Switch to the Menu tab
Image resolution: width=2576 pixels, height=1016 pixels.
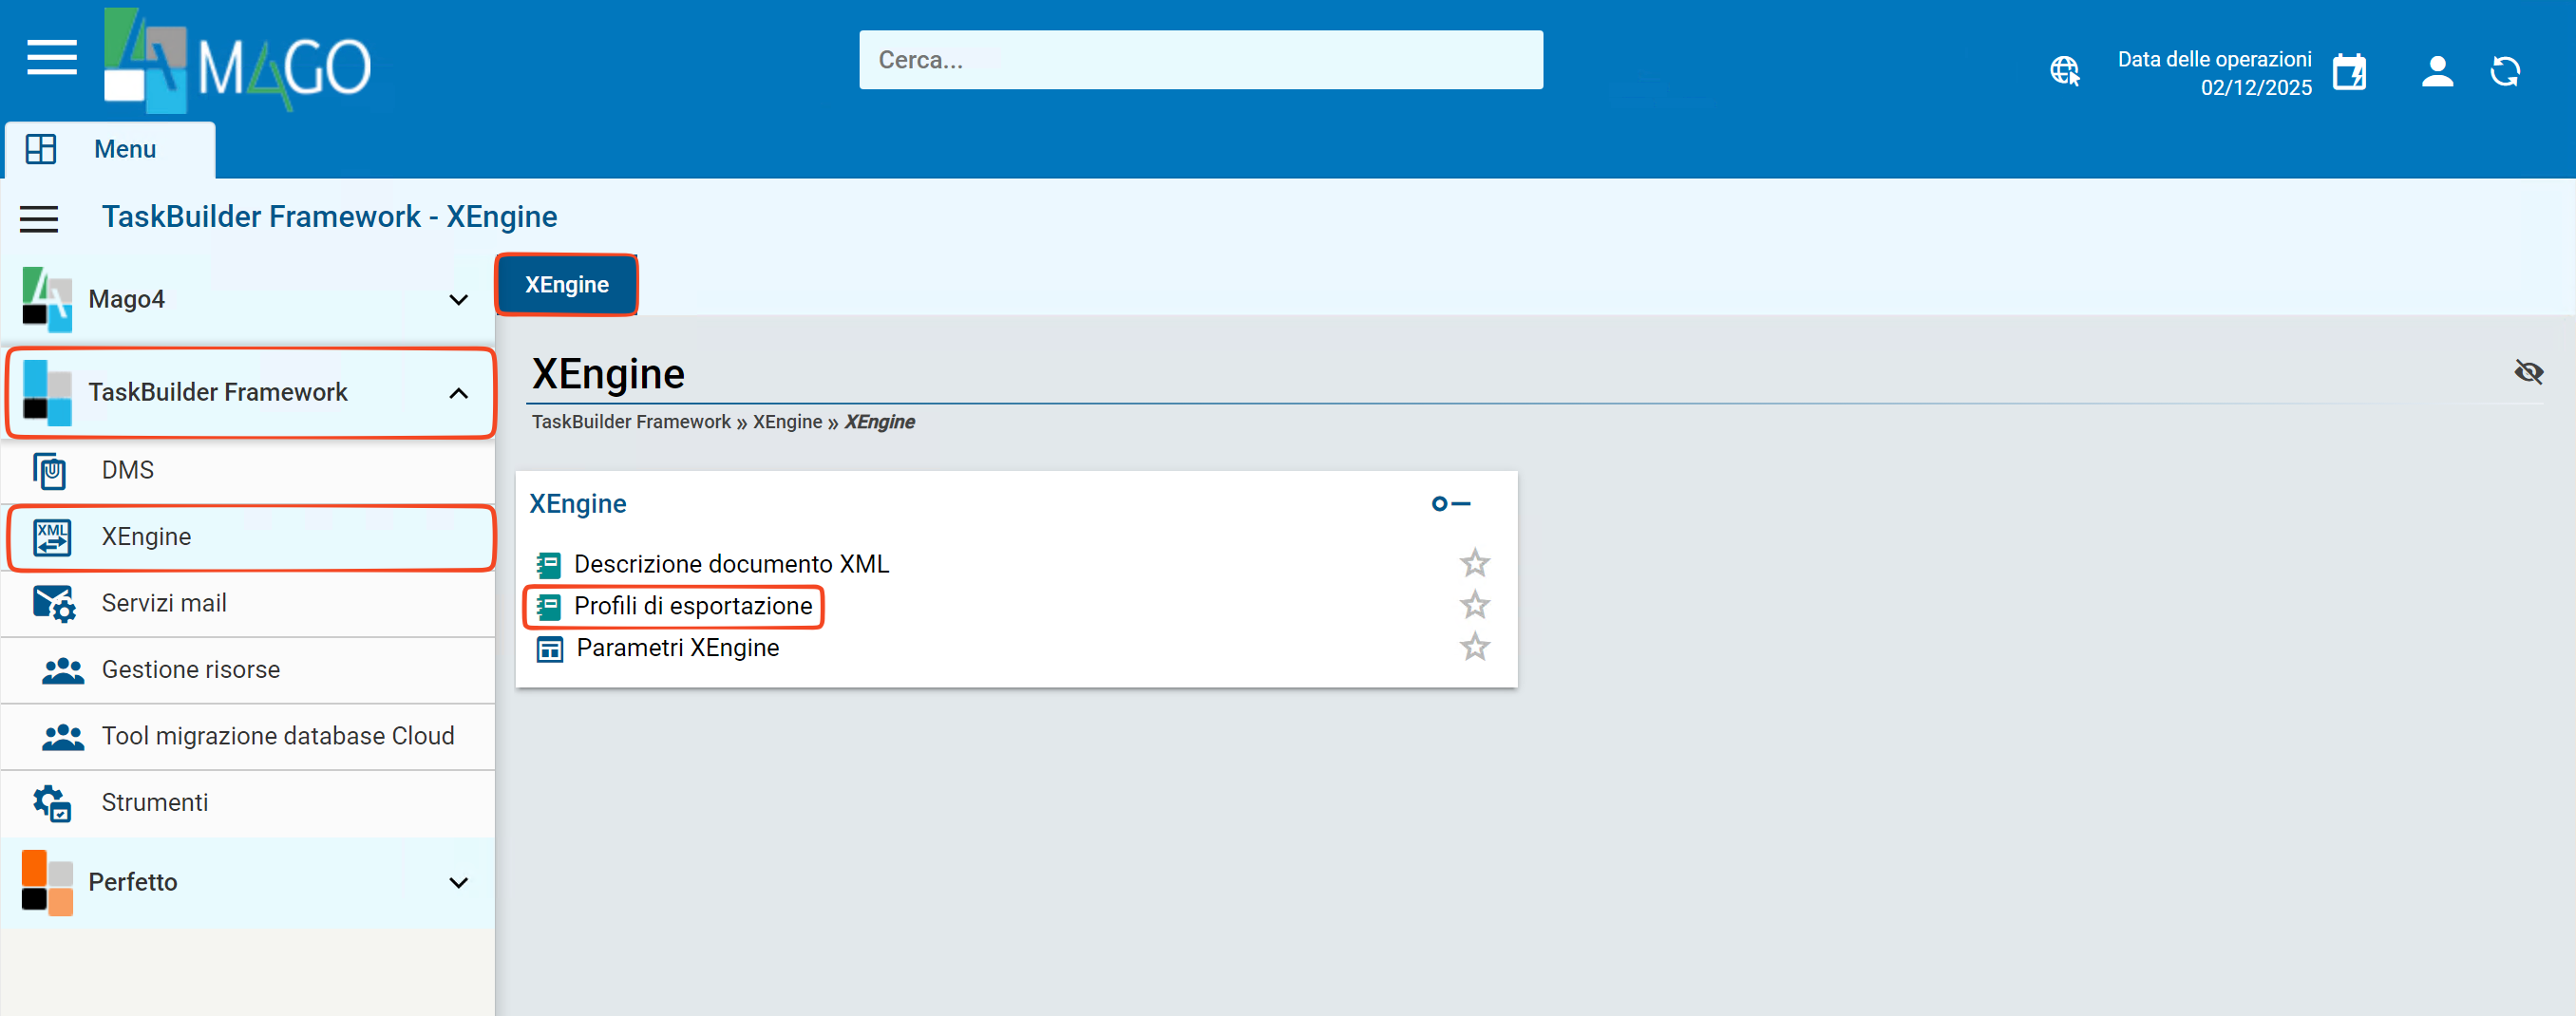(x=110, y=150)
